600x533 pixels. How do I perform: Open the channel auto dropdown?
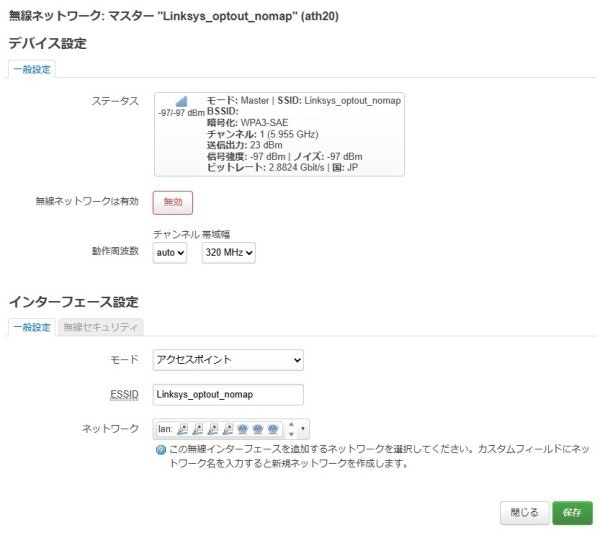coord(170,253)
